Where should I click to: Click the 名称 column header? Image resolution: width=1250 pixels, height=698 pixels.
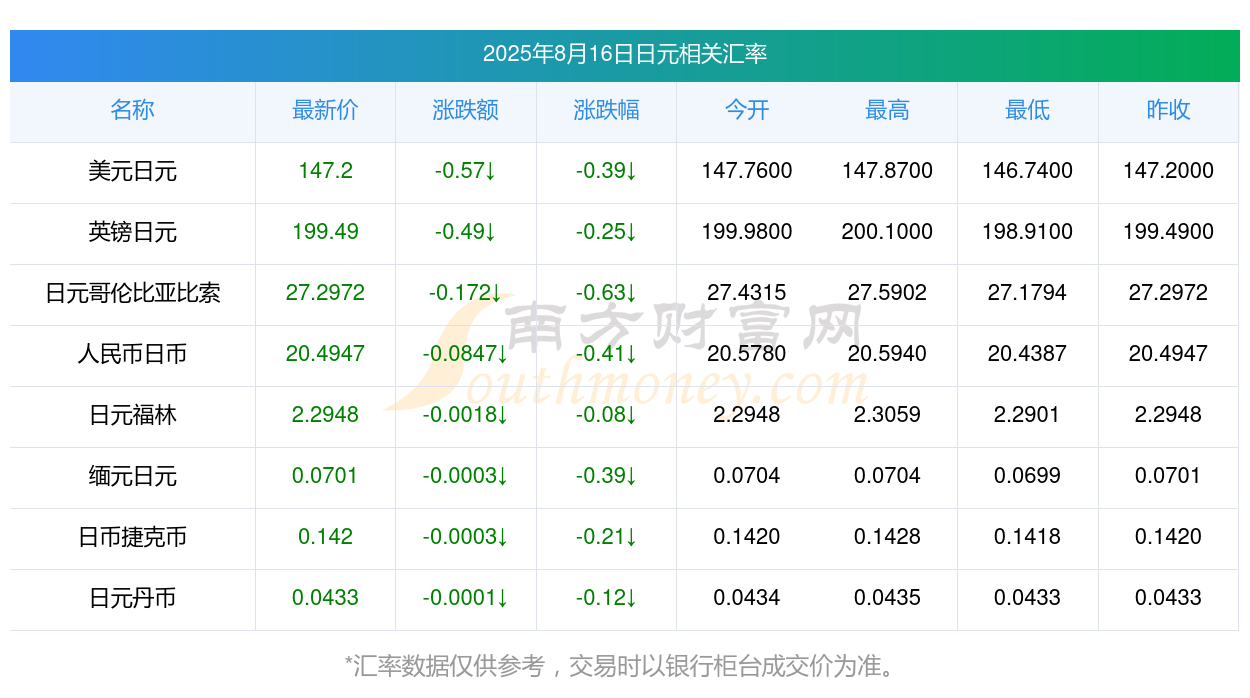point(132,110)
